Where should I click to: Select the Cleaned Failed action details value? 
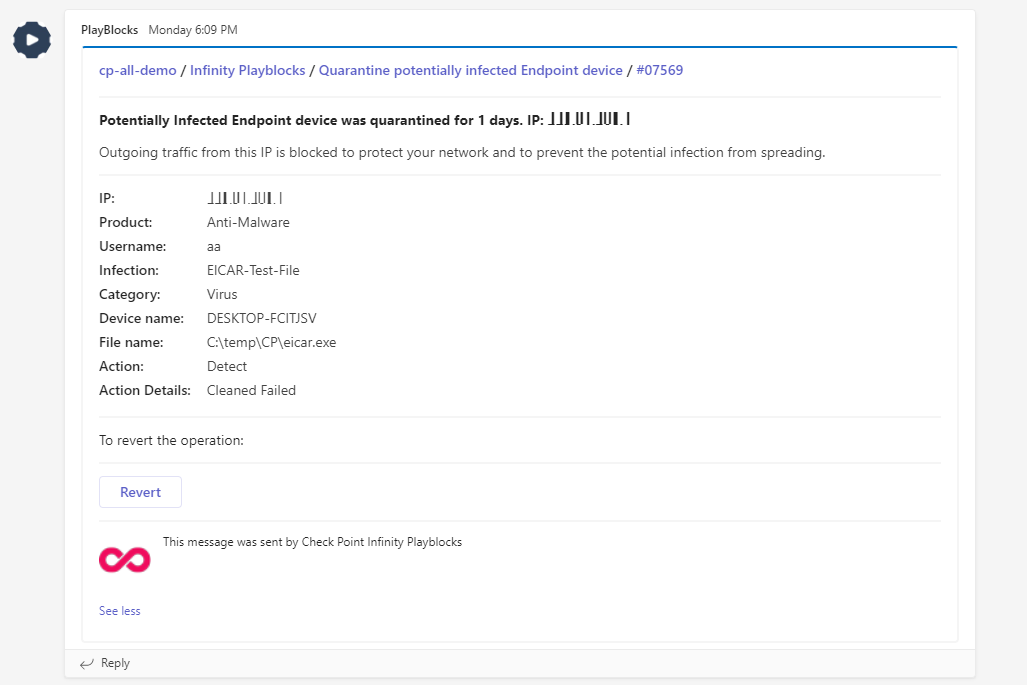(252, 390)
